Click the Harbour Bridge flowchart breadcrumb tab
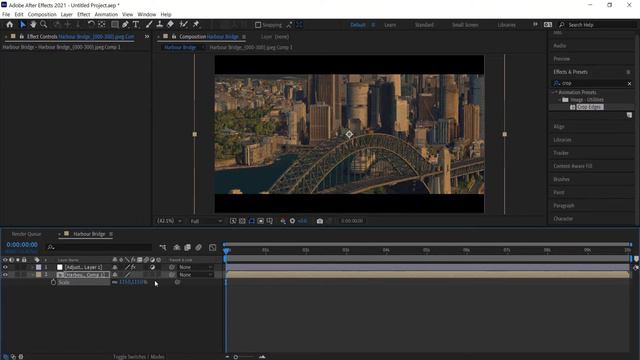Viewport: 640px width, 360px height. pos(180,47)
